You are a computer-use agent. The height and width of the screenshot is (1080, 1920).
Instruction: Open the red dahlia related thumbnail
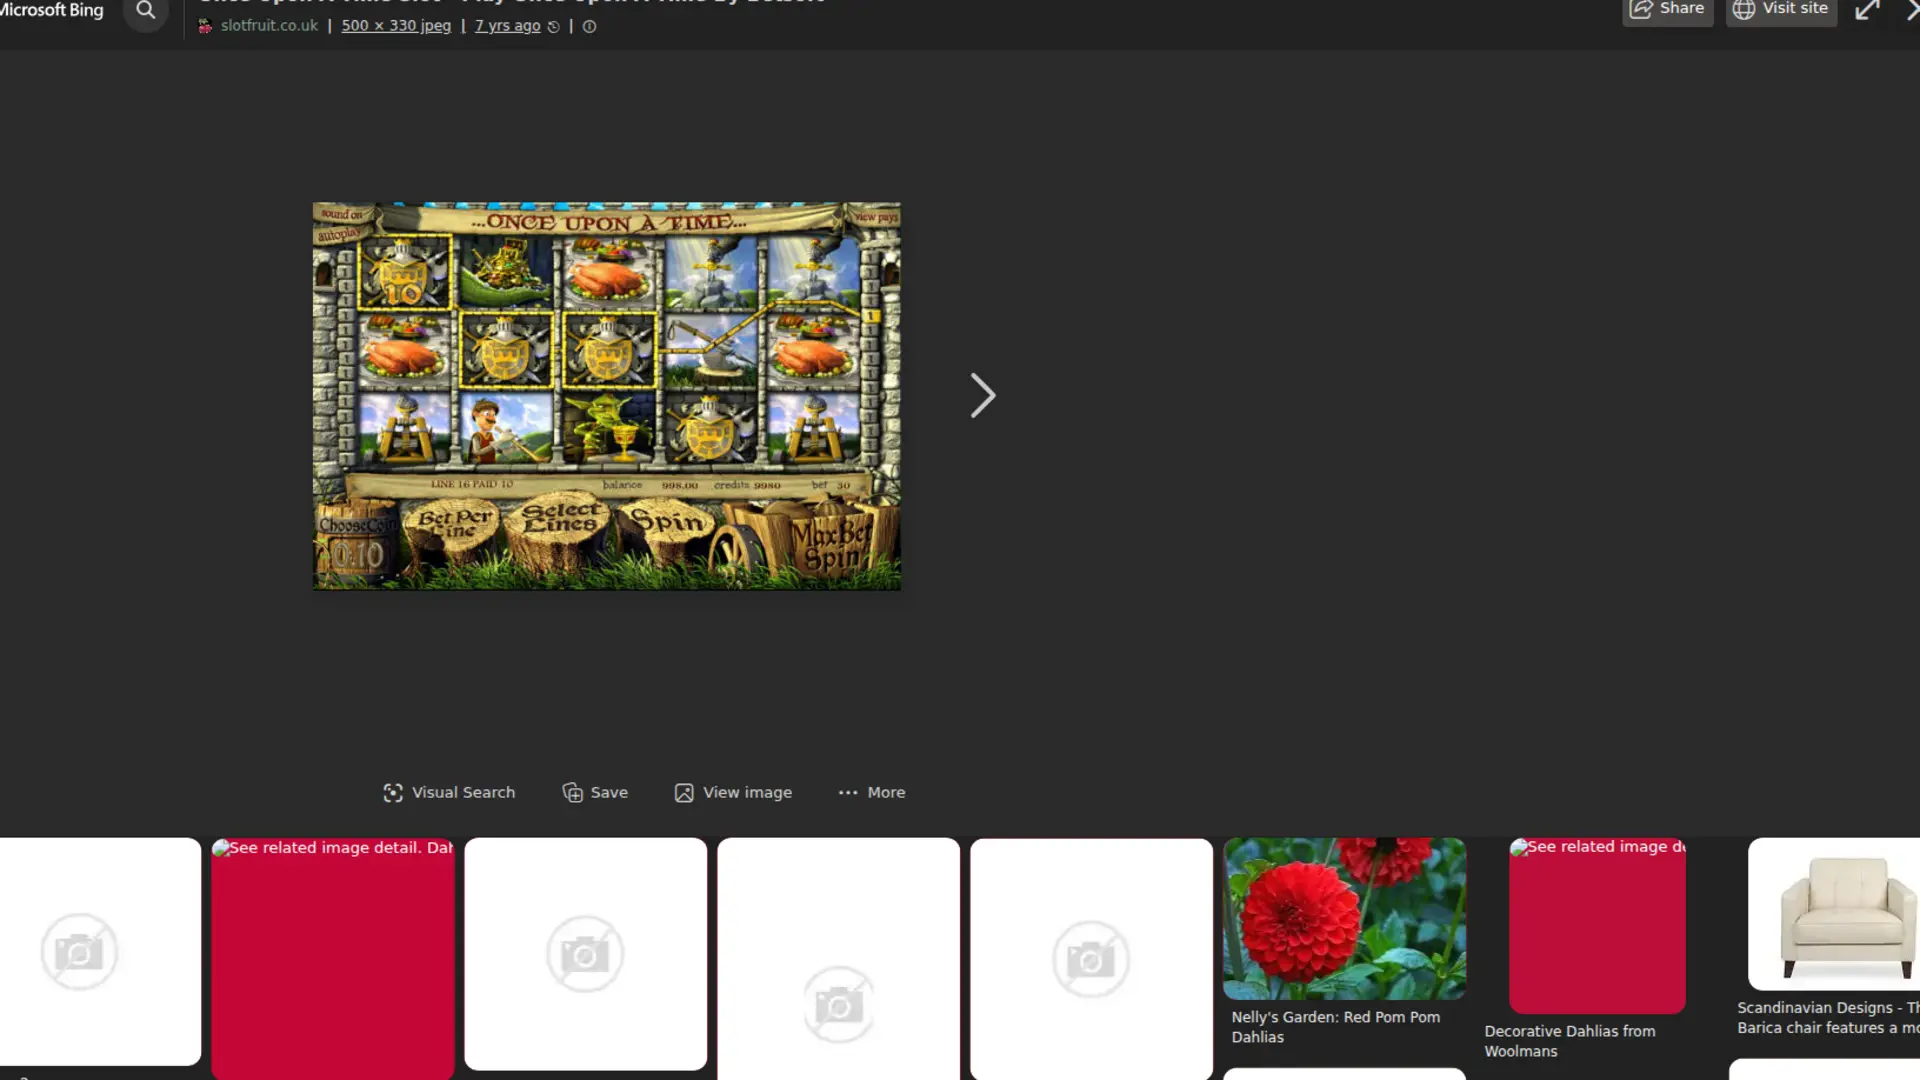pyautogui.click(x=1344, y=918)
